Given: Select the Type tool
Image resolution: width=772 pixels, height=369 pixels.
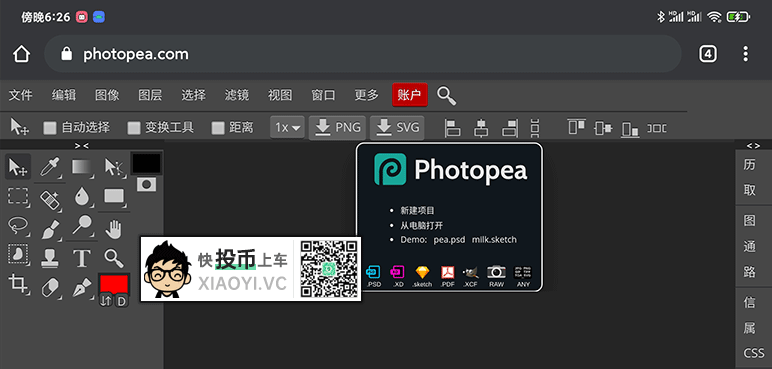Looking at the screenshot, I should pyautogui.click(x=82, y=257).
